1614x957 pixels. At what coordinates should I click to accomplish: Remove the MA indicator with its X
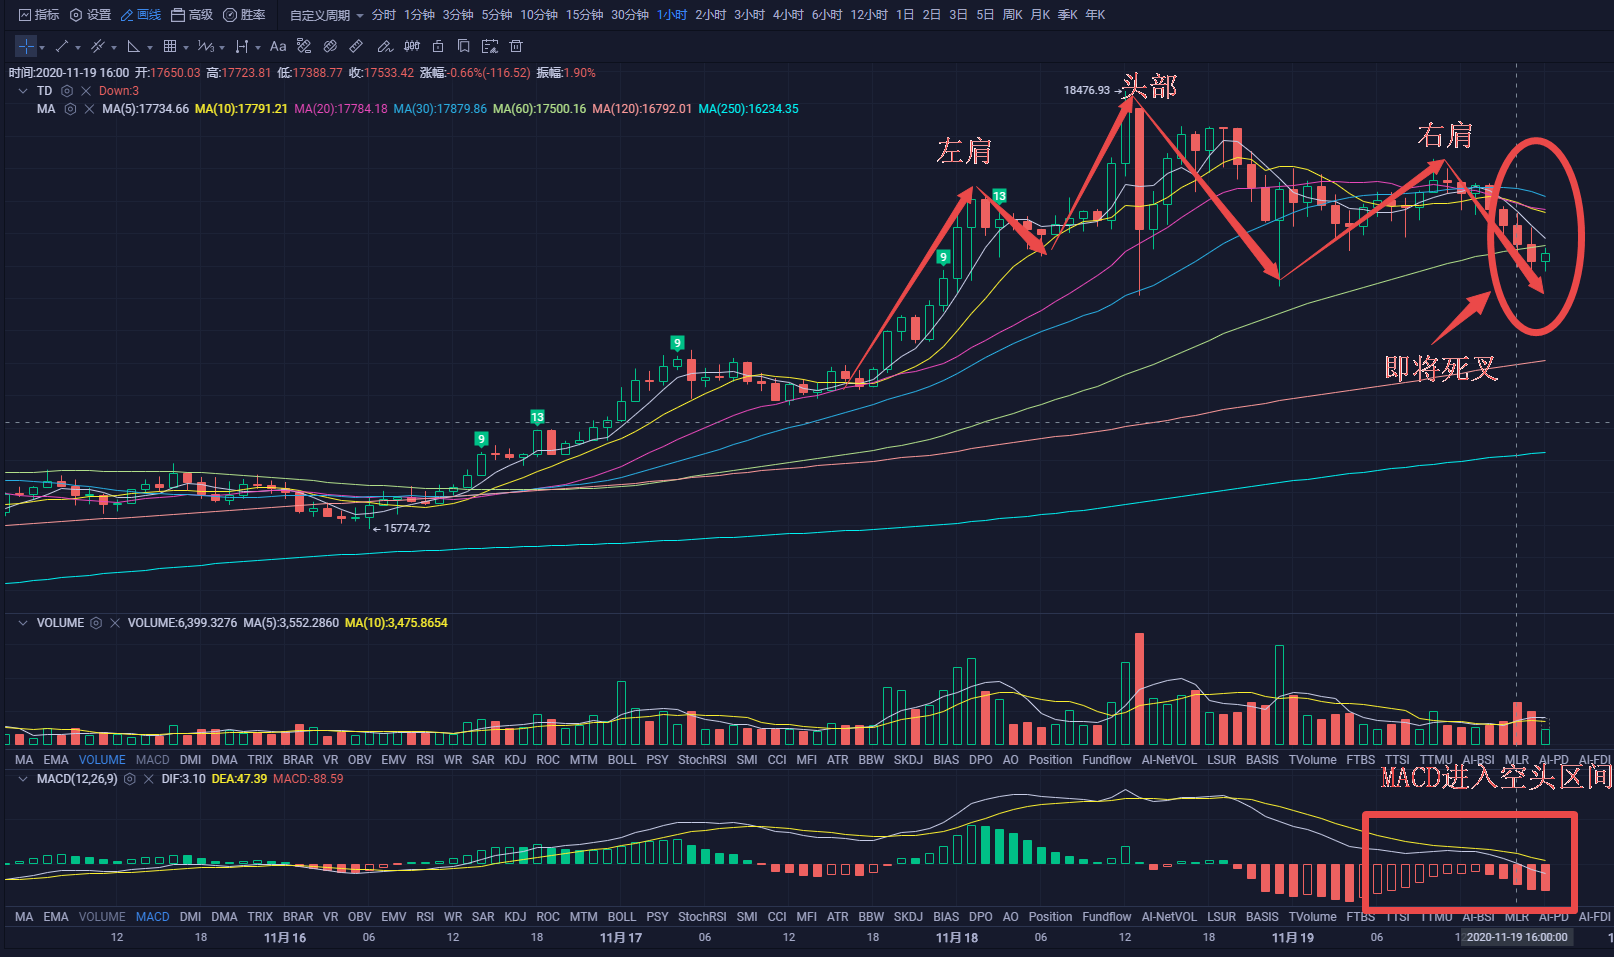pyautogui.click(x=89, y=109)
